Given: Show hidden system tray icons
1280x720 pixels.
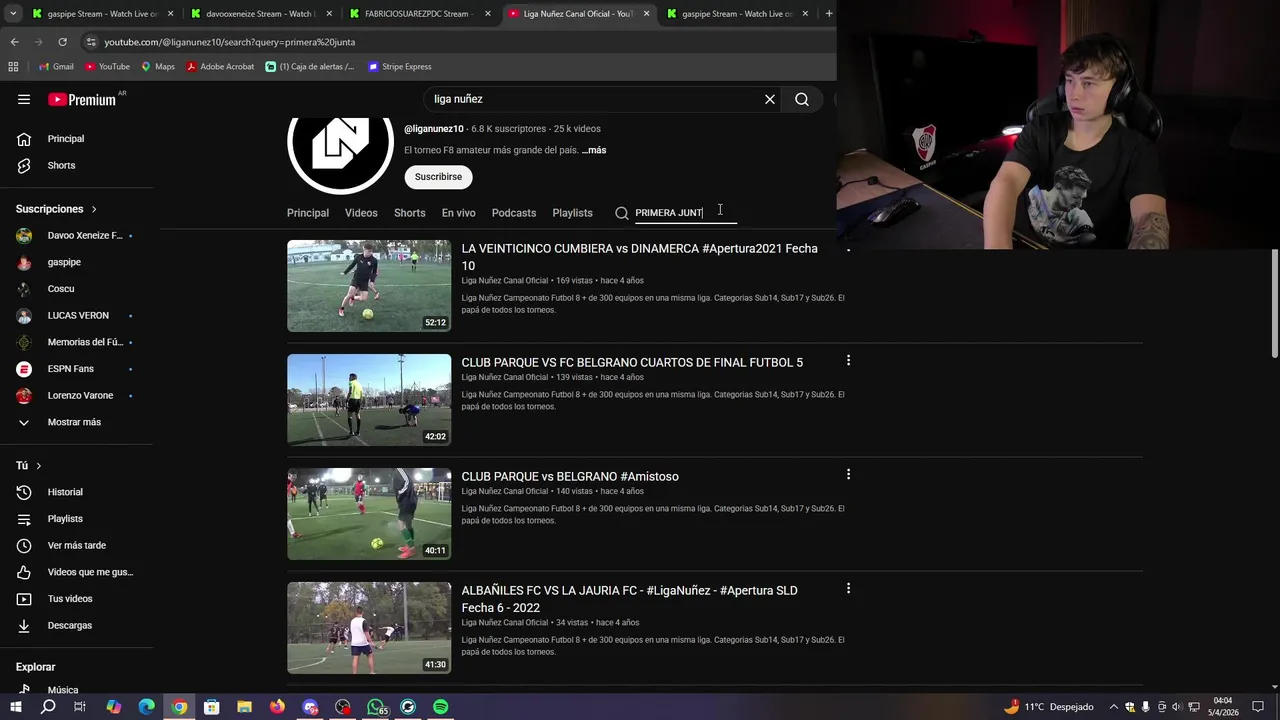Looking at the screenshot, I should 1113,707.
